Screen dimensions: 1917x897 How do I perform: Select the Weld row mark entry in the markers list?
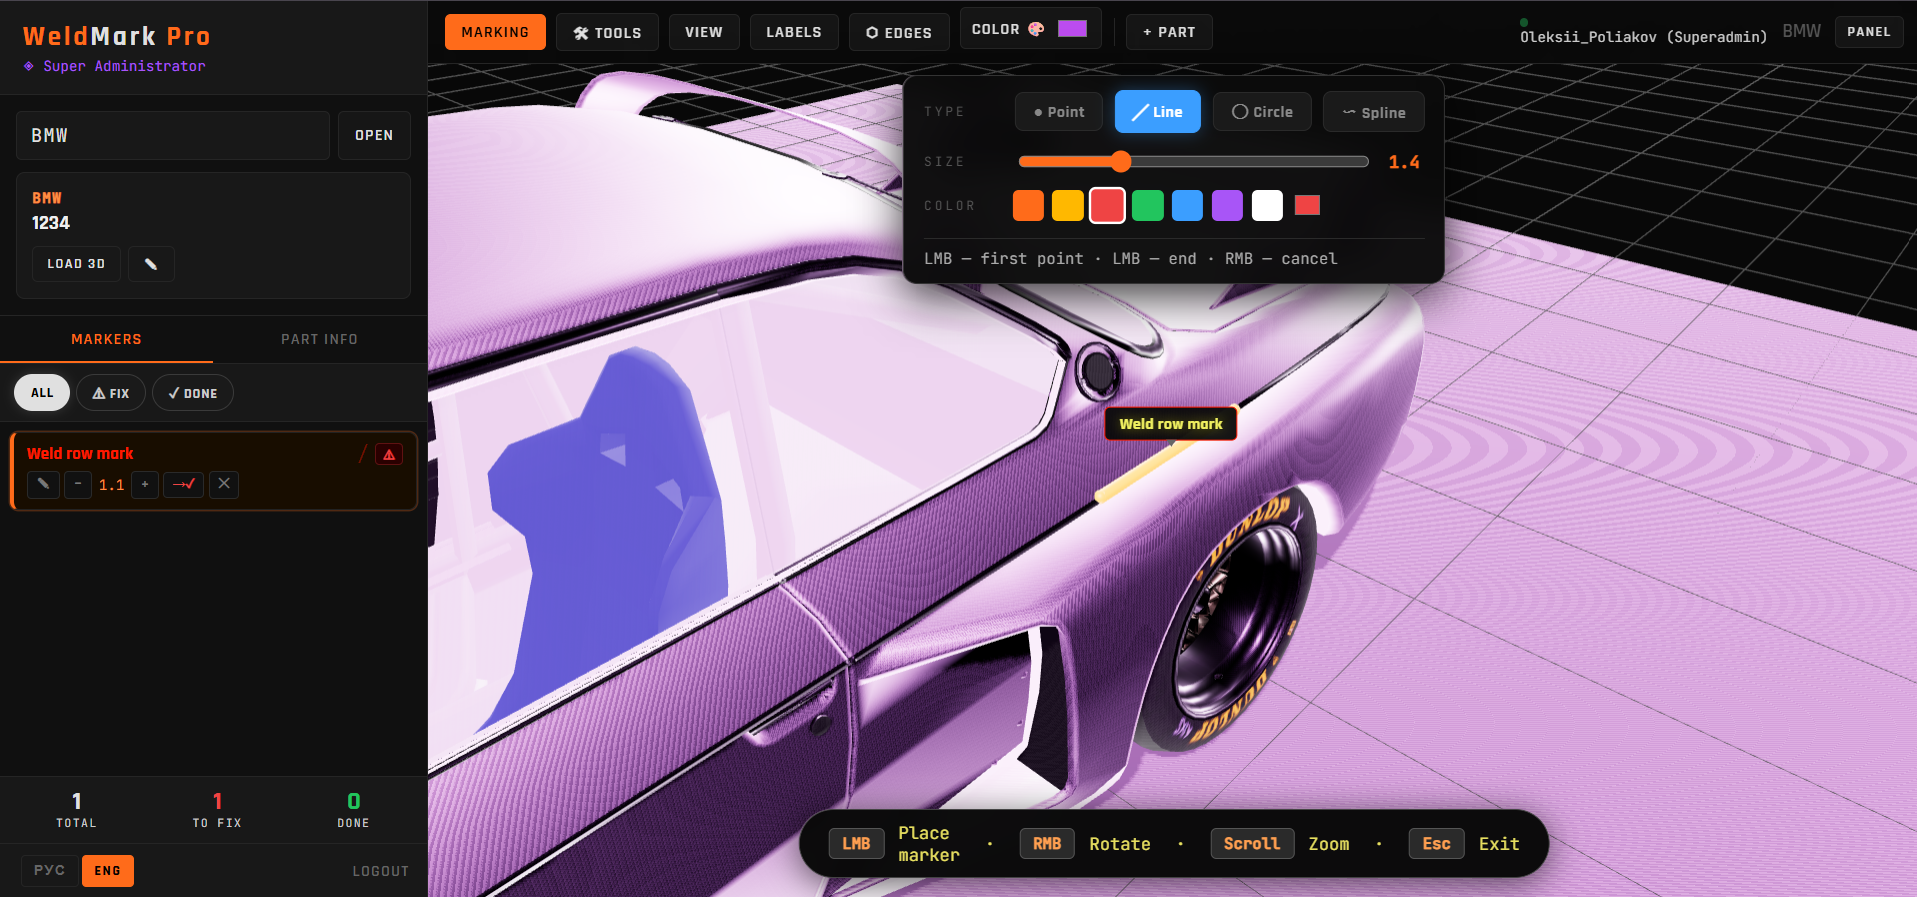coord(214,470)
